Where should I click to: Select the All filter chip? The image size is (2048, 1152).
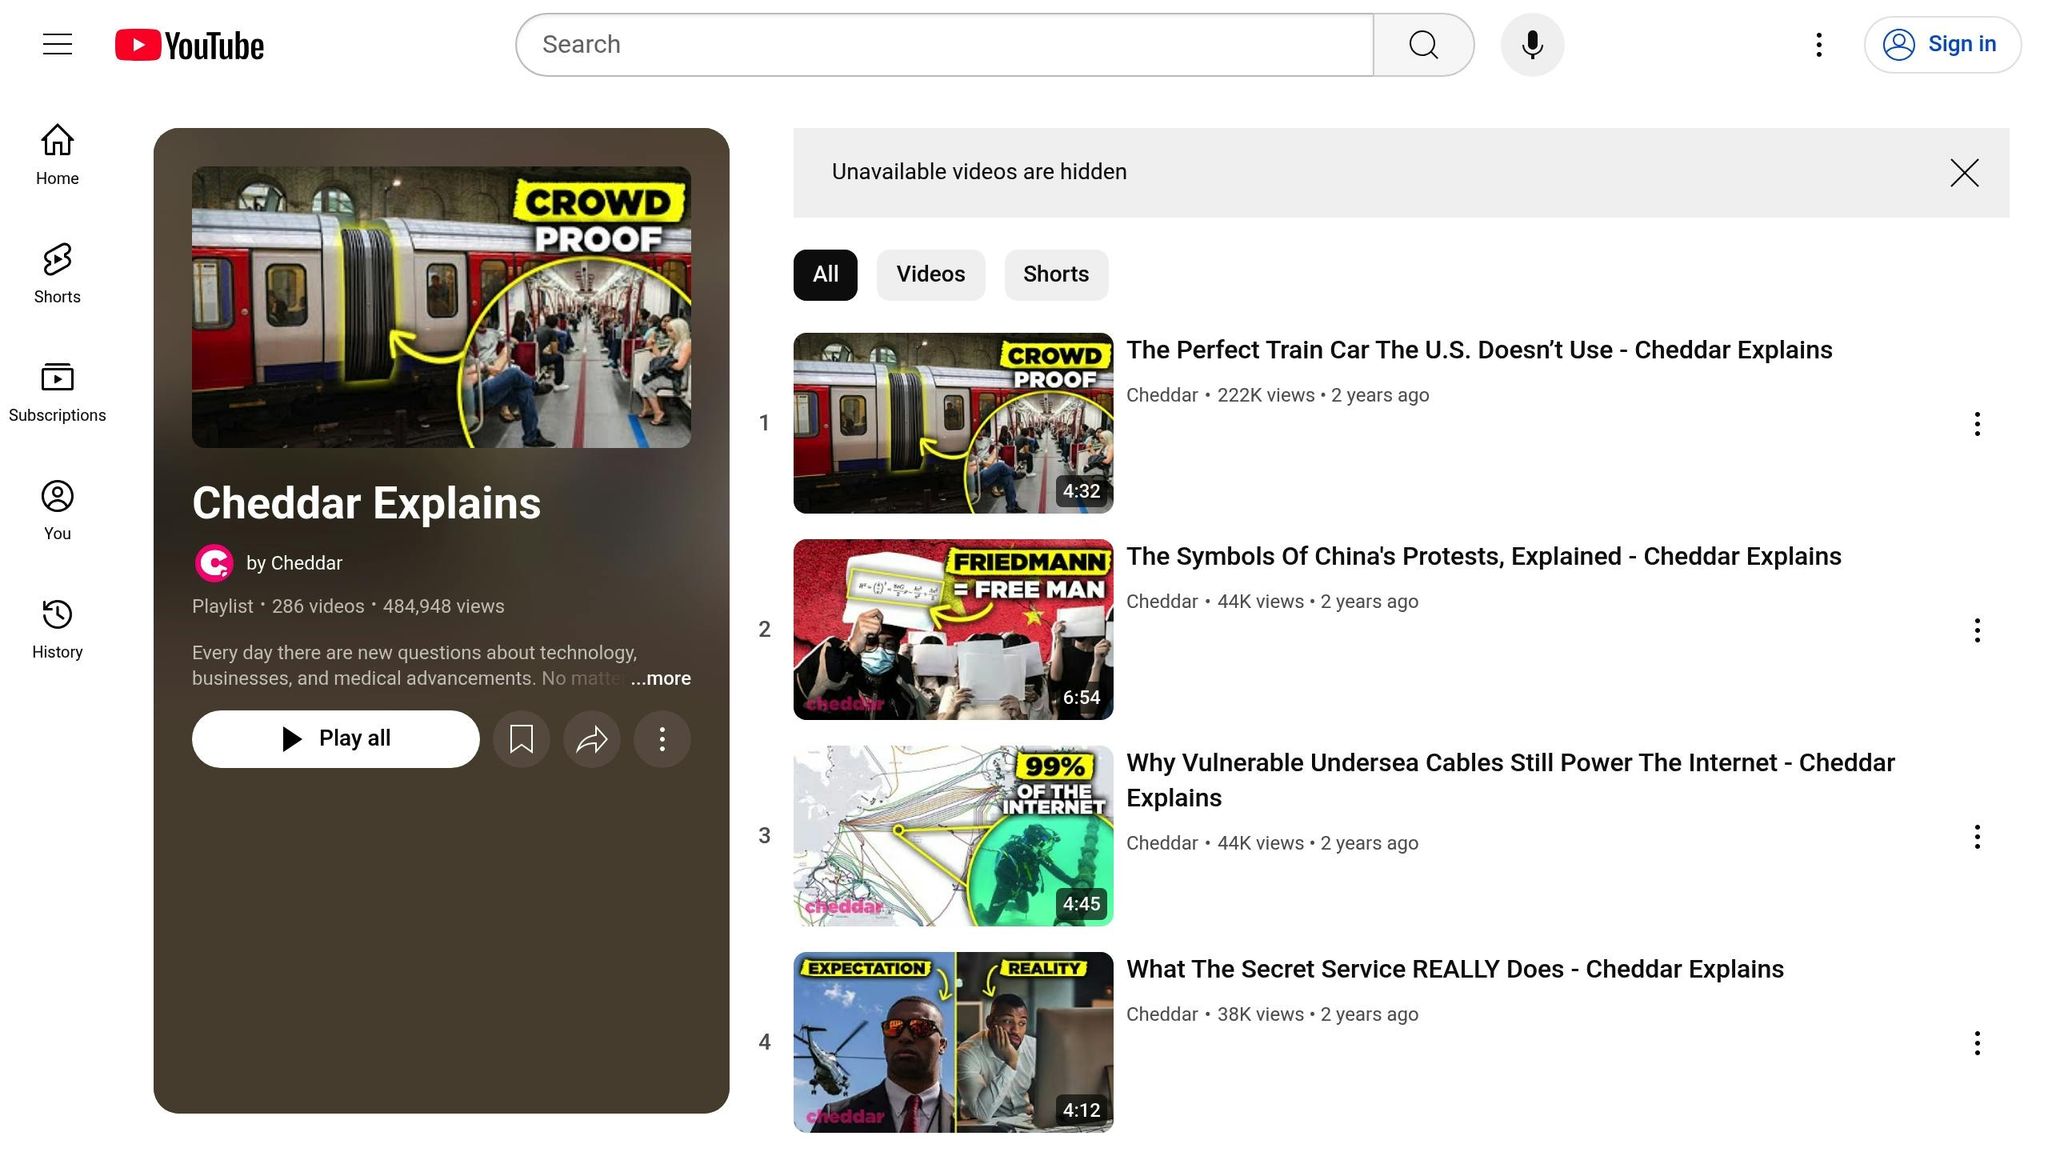click(825, 275)
